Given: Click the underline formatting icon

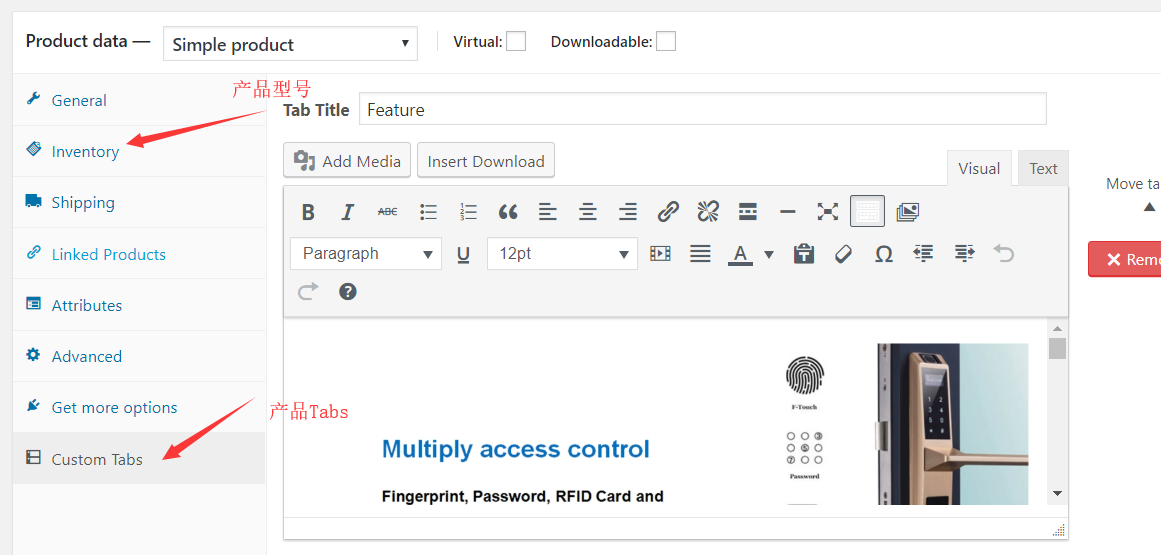Looking at the screenshot, I should 463,254.
